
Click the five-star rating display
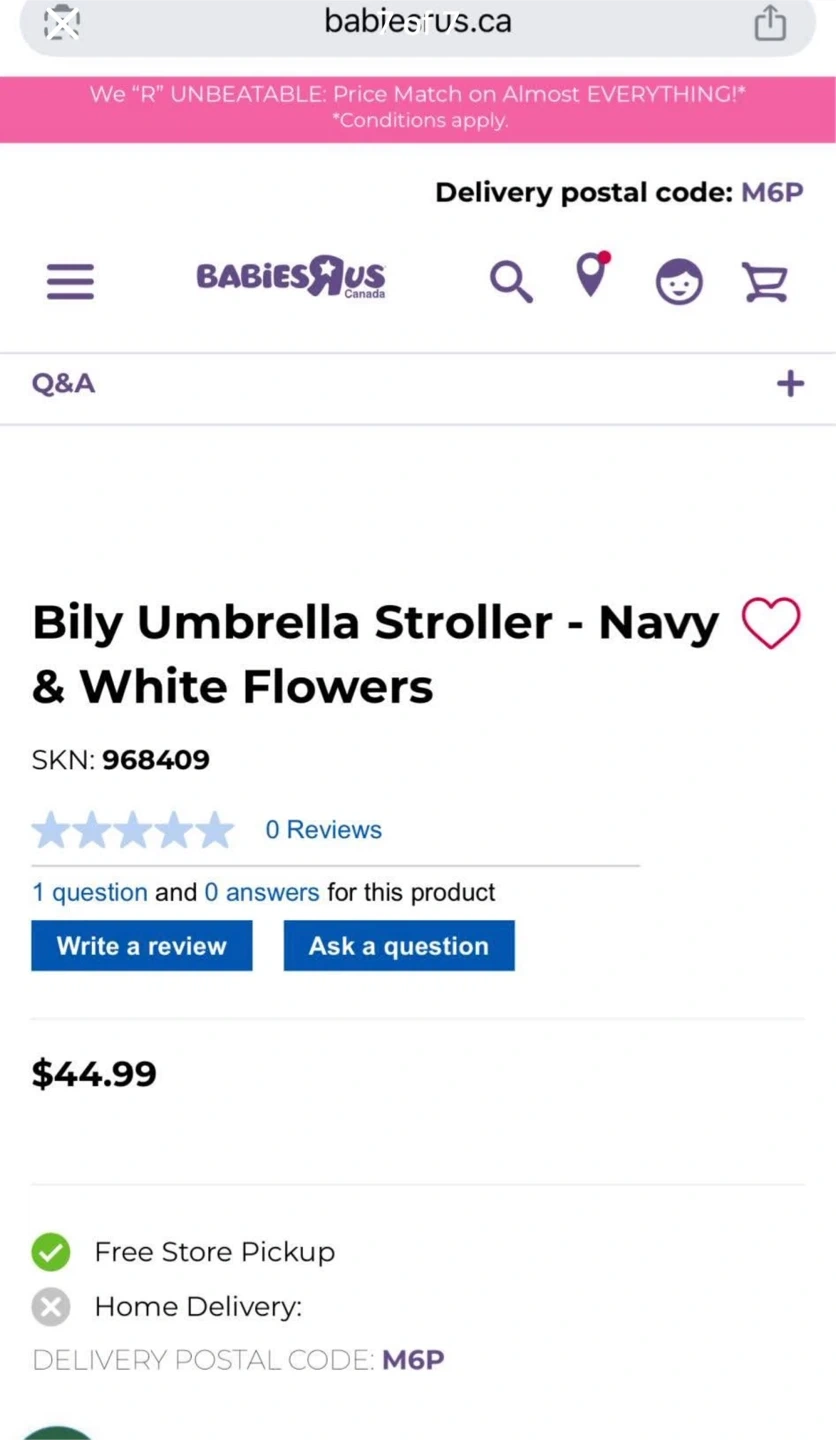133,830
